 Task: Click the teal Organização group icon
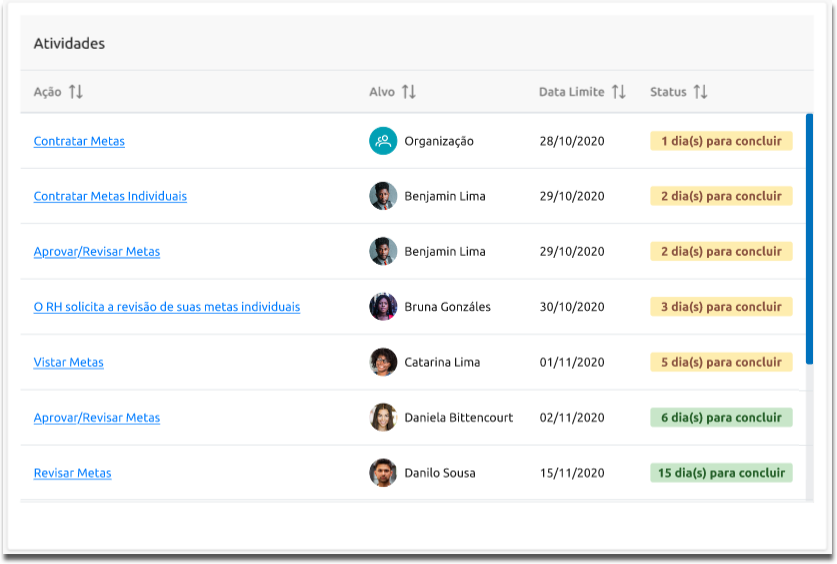tap(383, 141)
